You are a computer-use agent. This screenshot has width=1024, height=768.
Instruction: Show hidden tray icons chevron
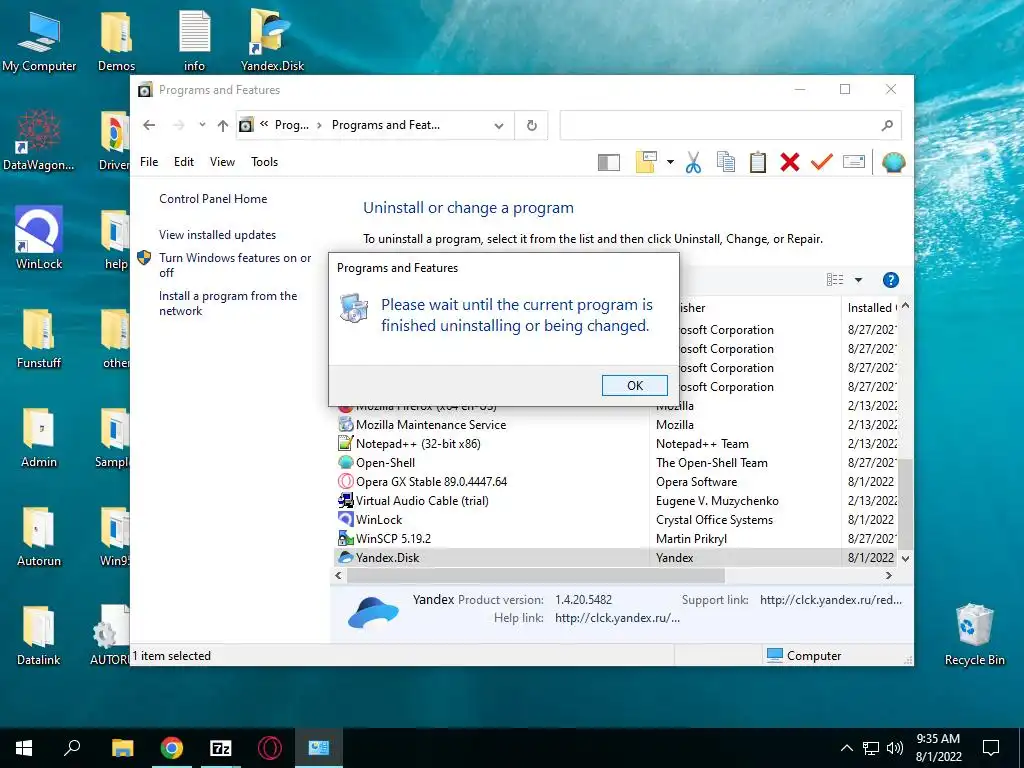tap(846, 748)
